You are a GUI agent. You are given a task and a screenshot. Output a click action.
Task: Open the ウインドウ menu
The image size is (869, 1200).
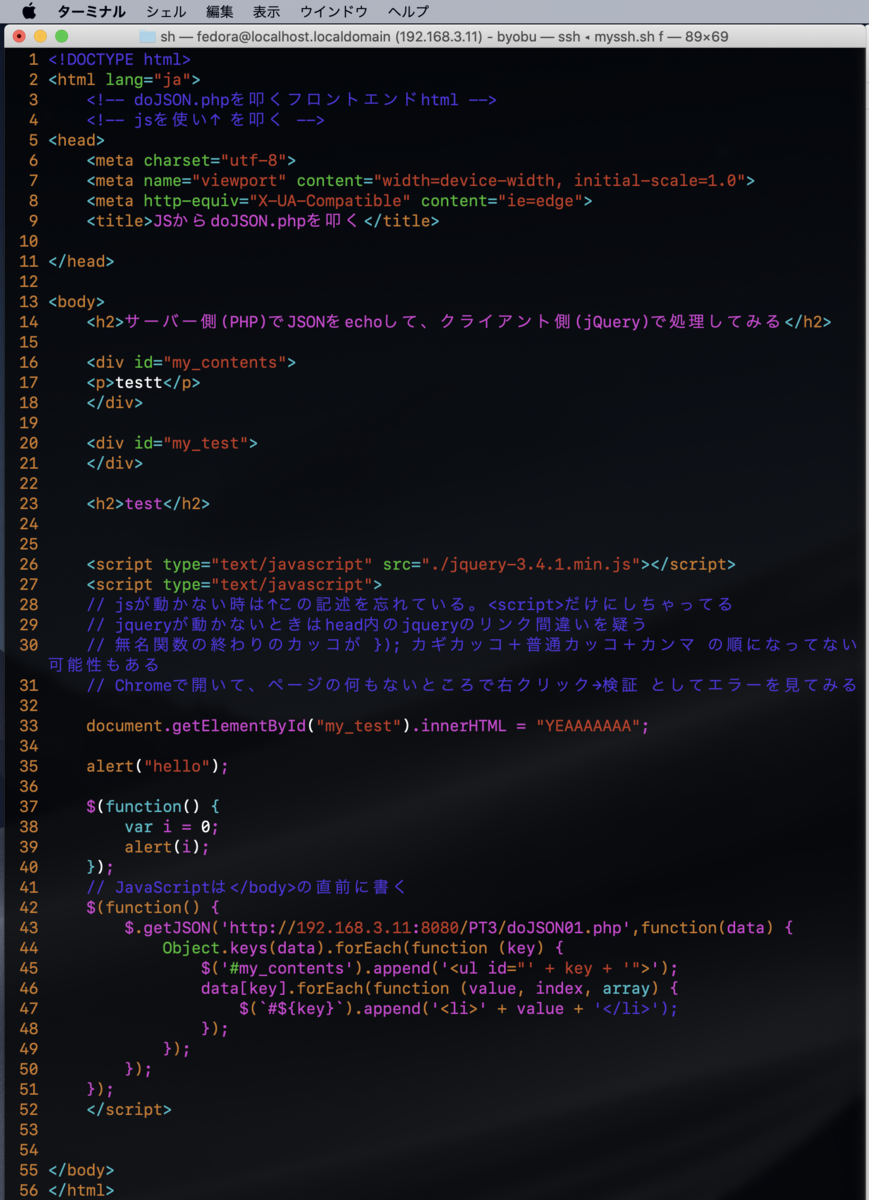coord(334,12)
